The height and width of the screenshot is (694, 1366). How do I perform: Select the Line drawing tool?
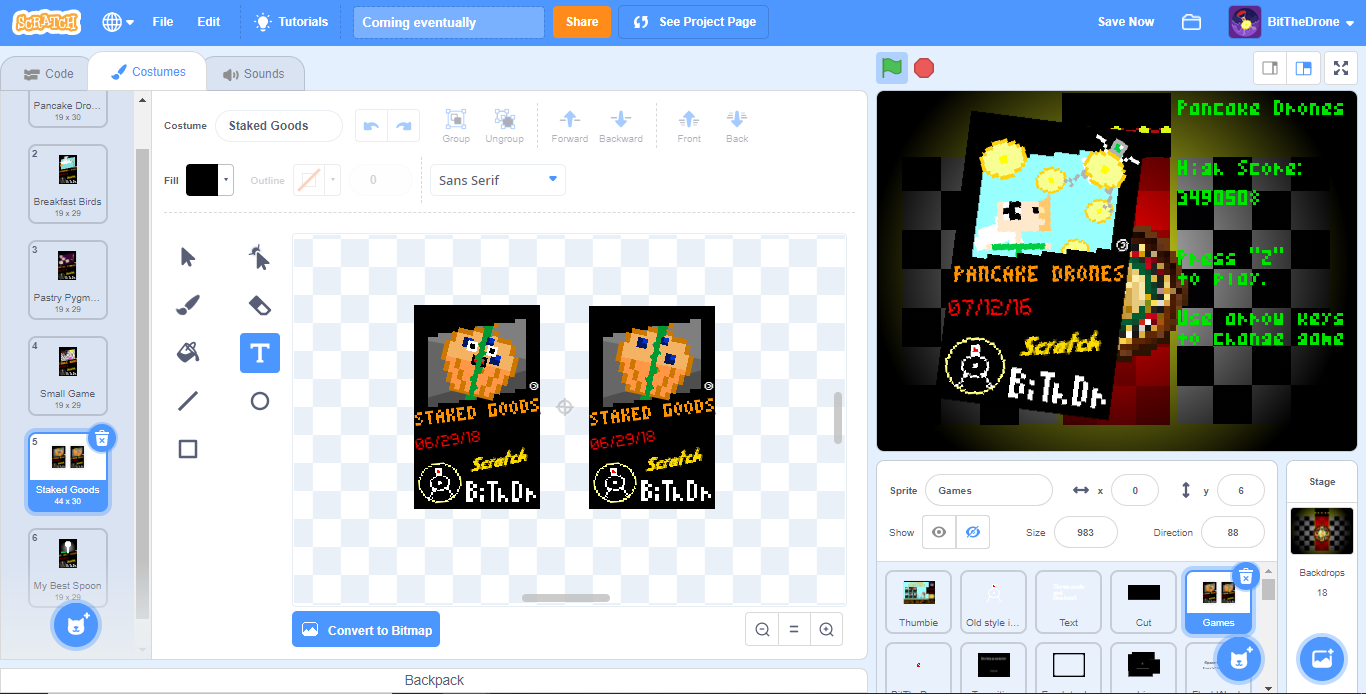click(187, 401)
